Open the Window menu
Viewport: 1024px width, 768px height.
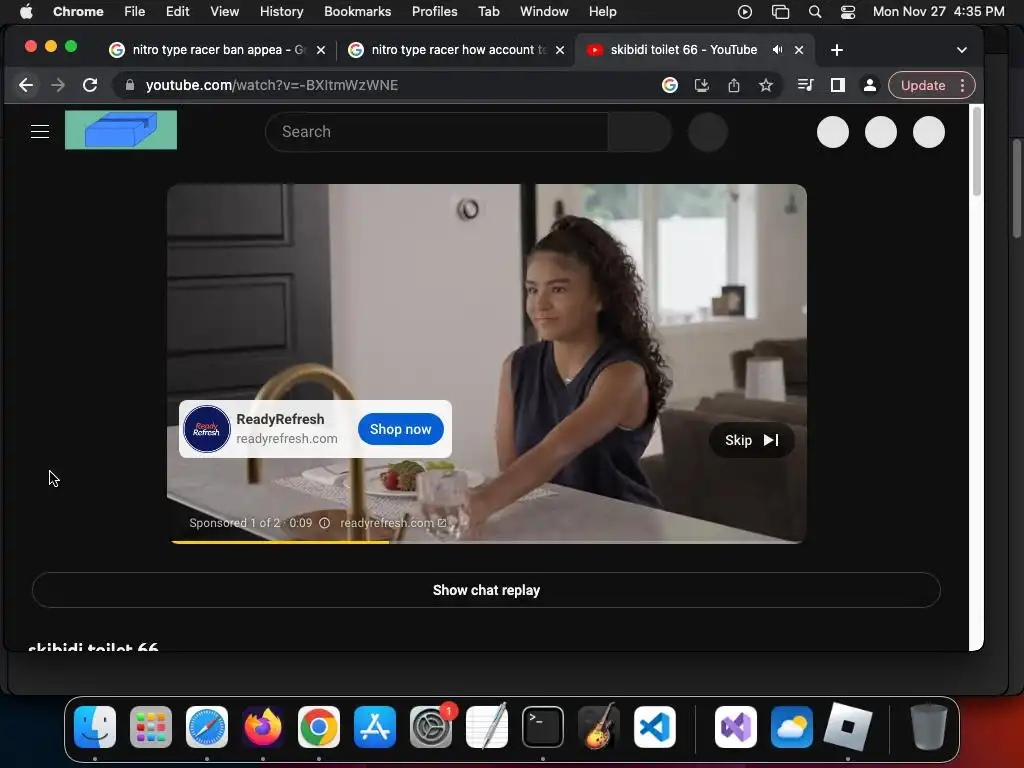coord(544,11)
